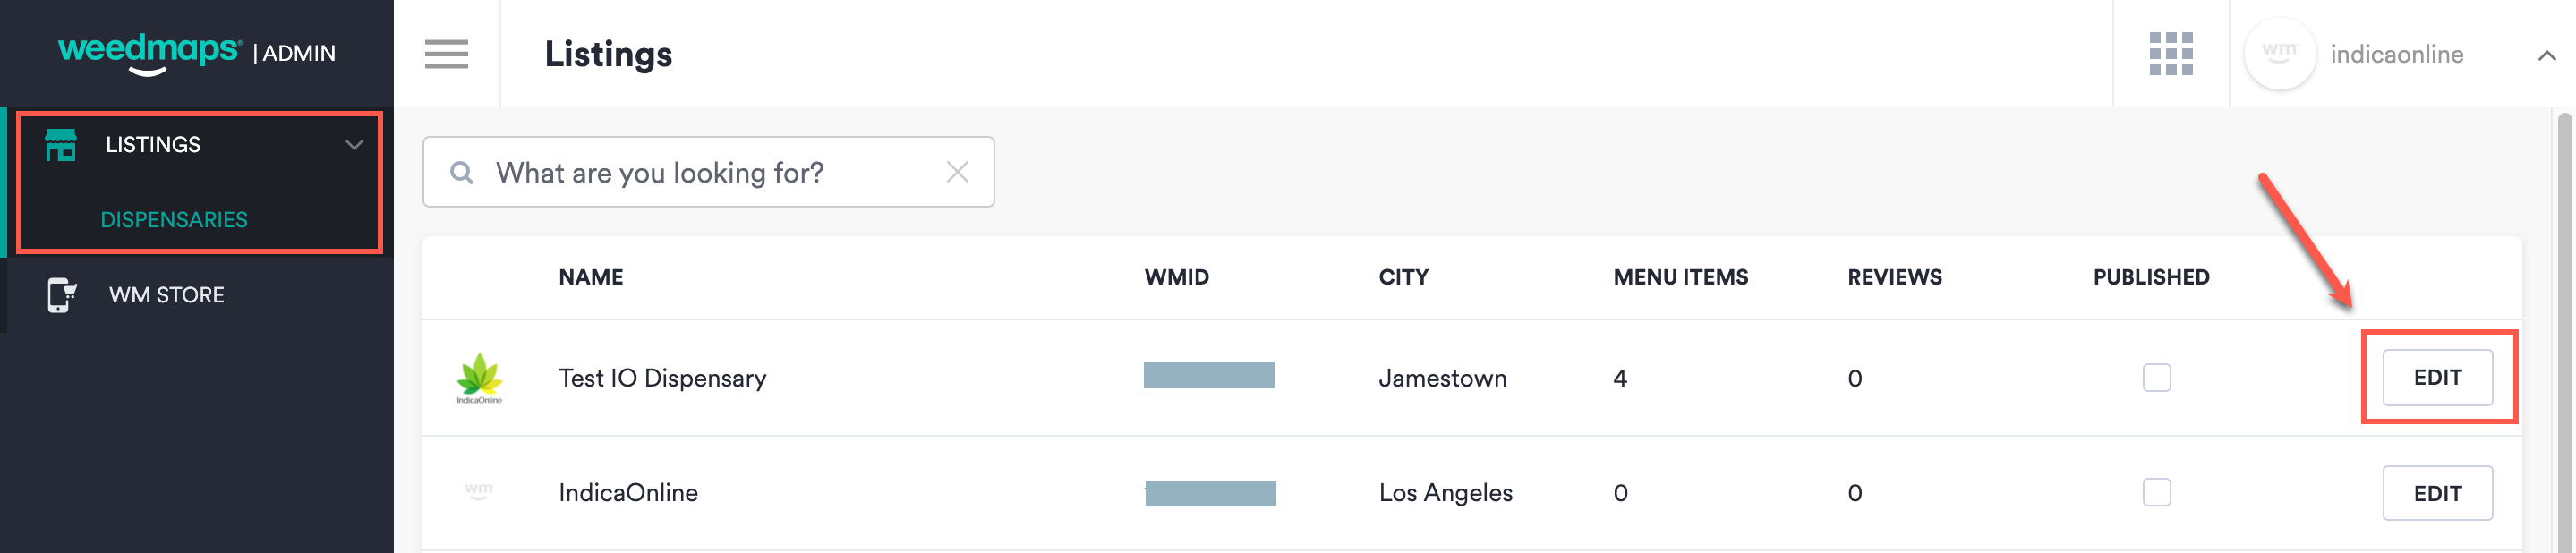Edit the Test IO Dispensary listing
Viewport: 2576px width, 553px height.
[x=2438, y=378]
